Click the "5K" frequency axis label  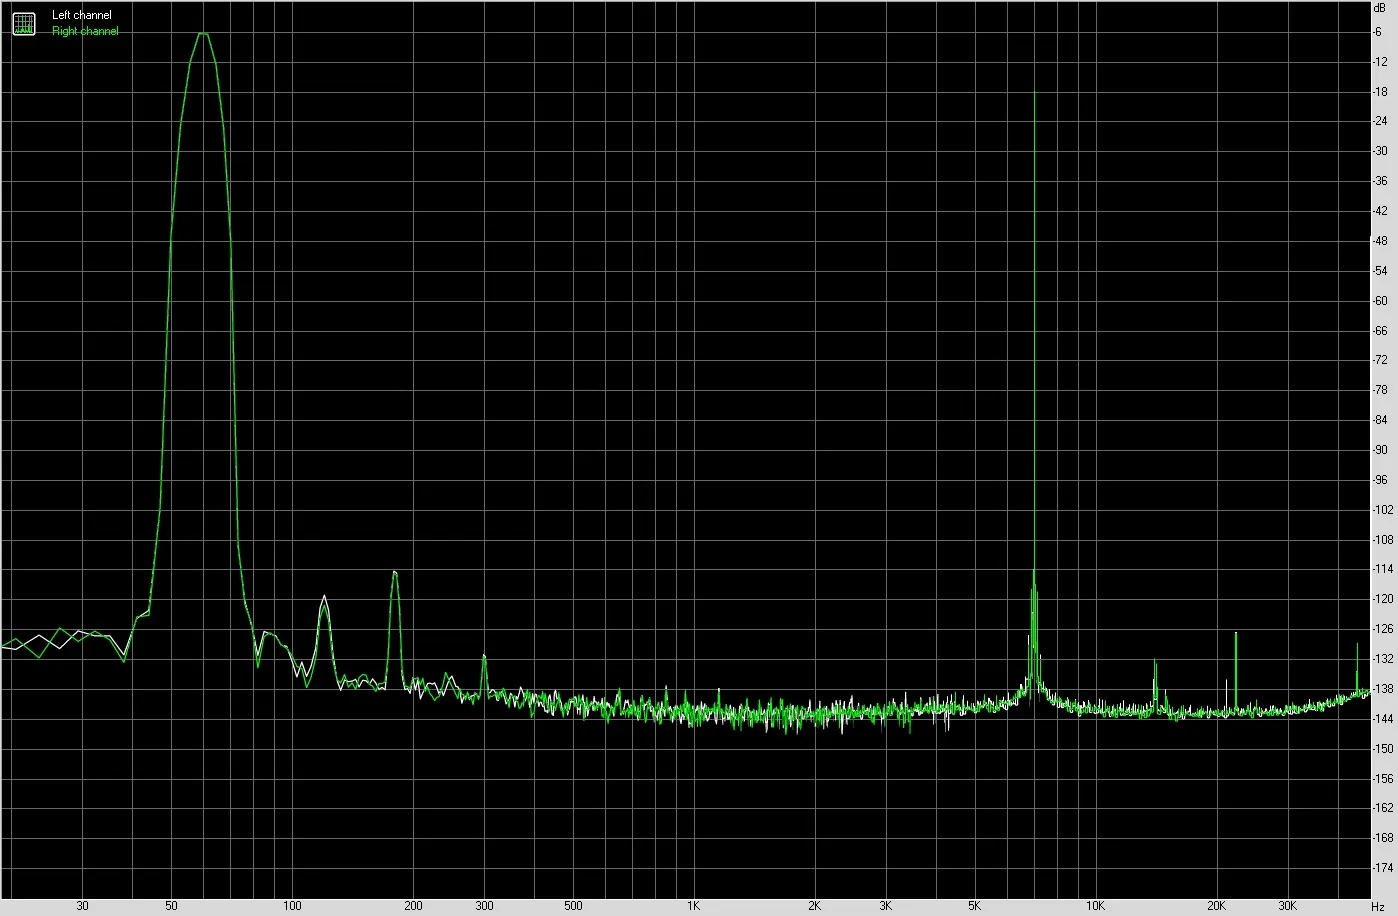[x=975, y=906]
